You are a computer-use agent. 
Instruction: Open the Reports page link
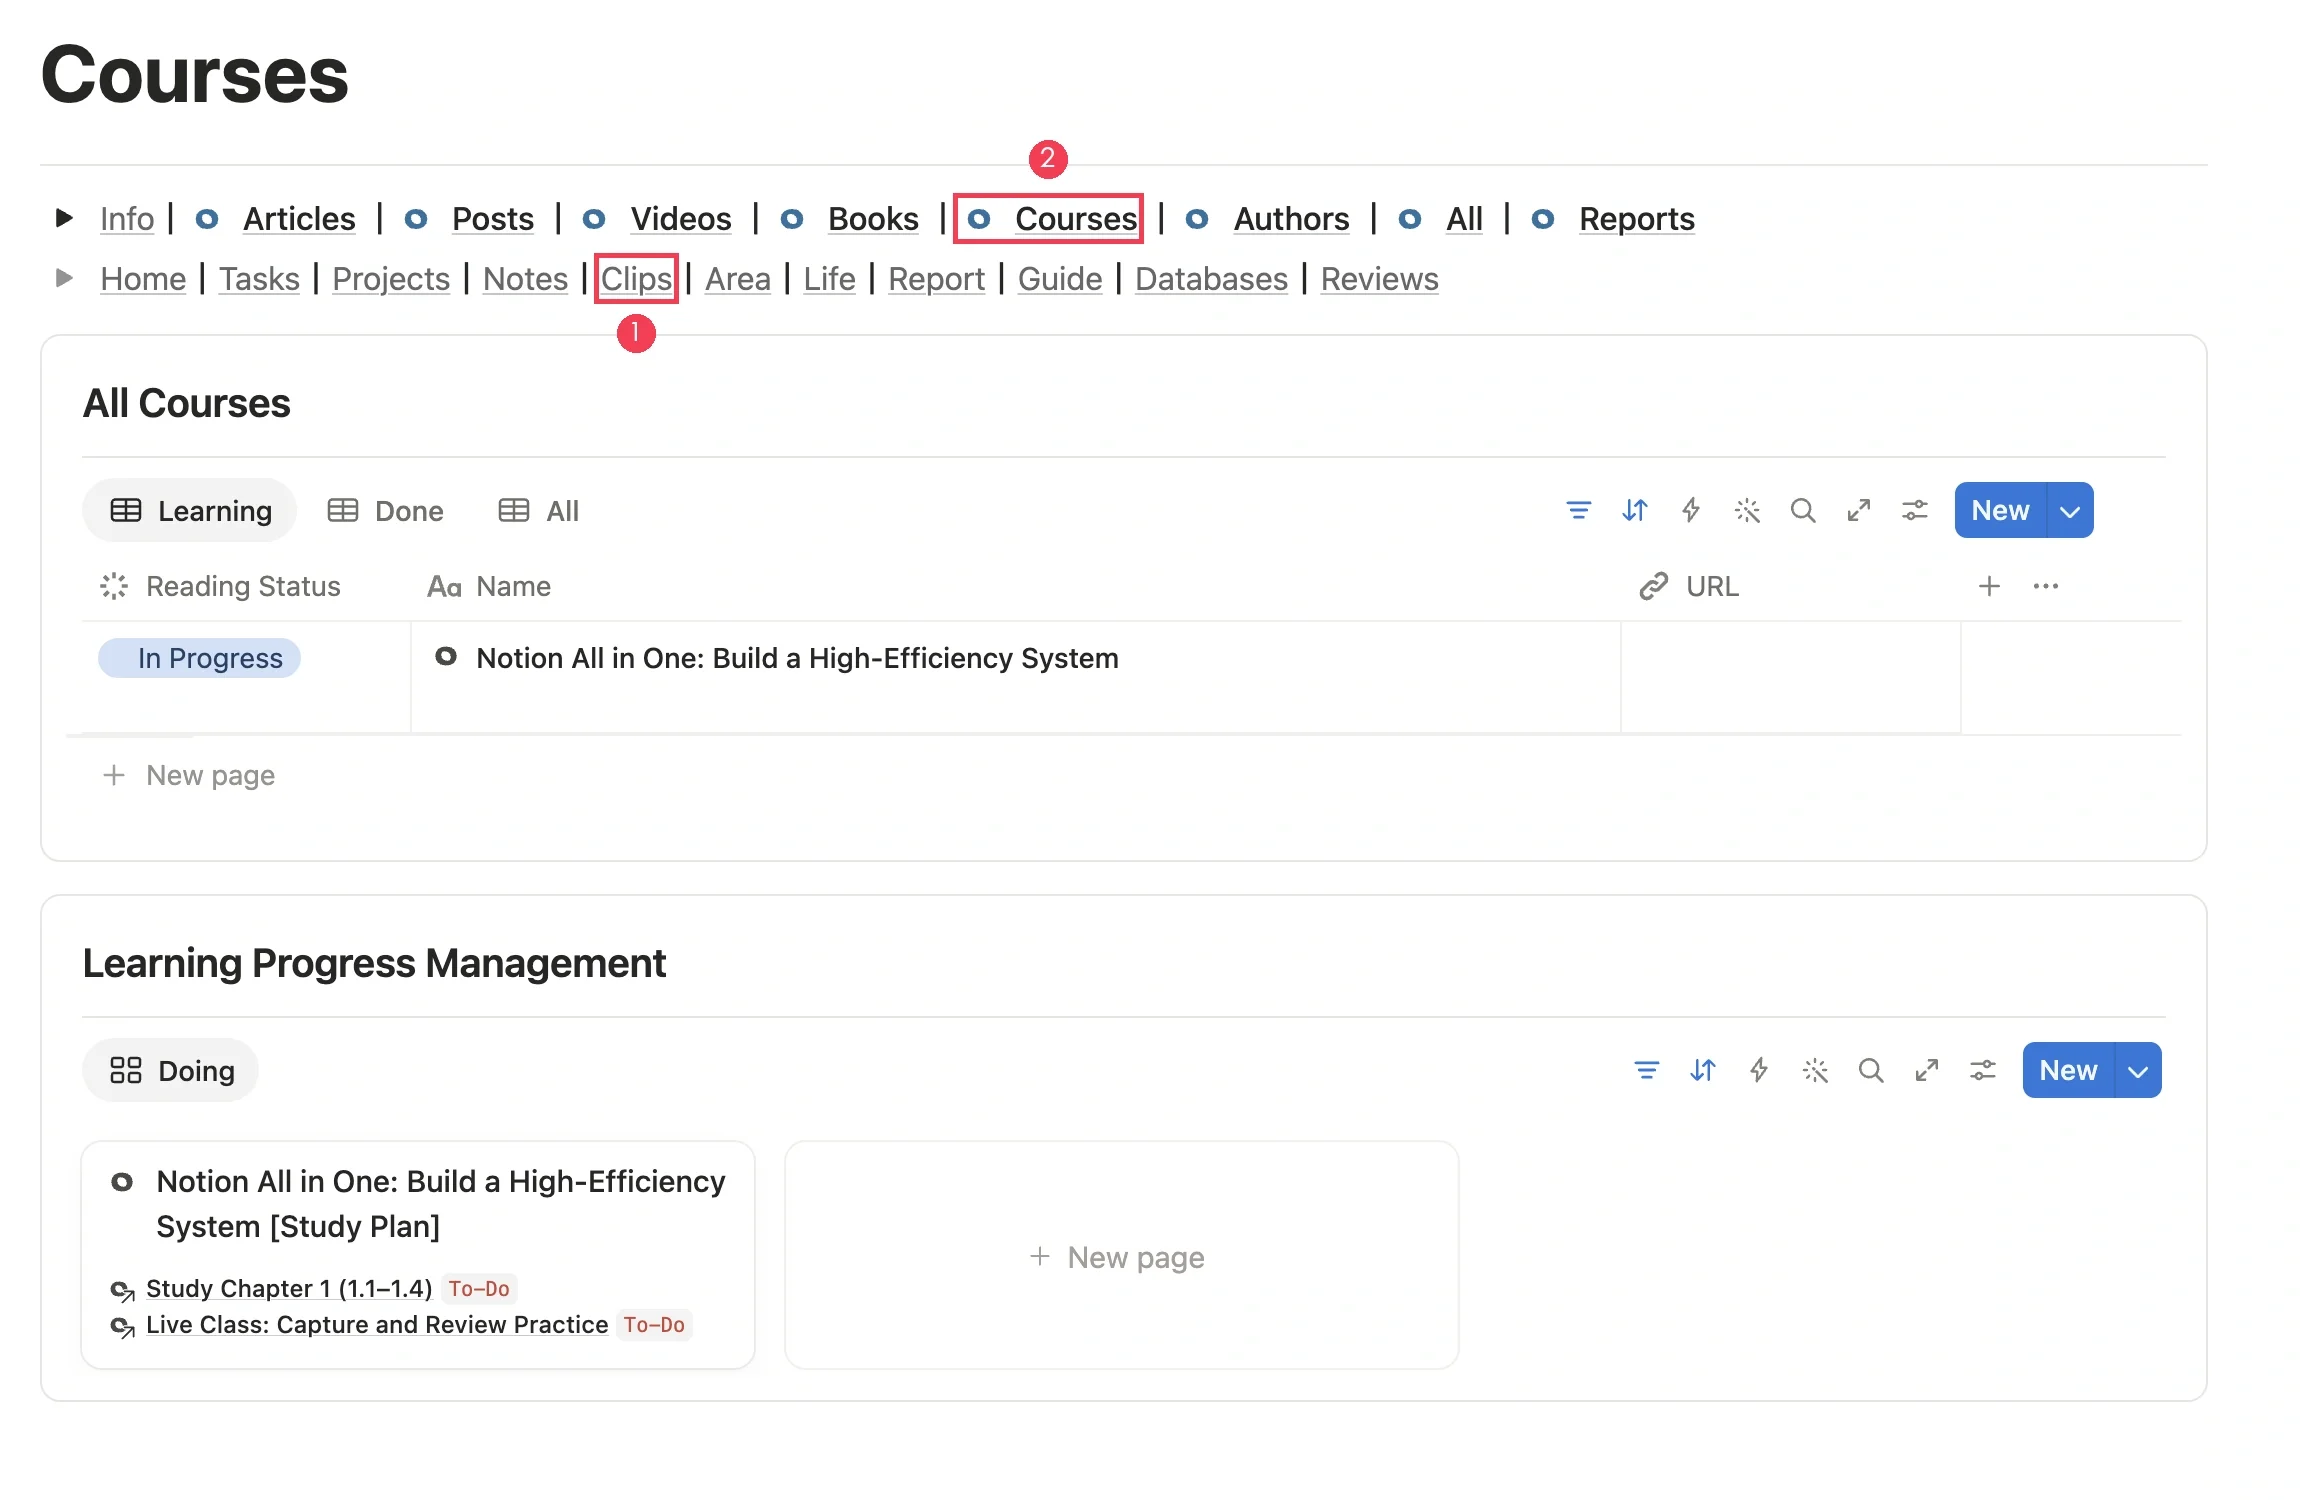(1636, 219)
